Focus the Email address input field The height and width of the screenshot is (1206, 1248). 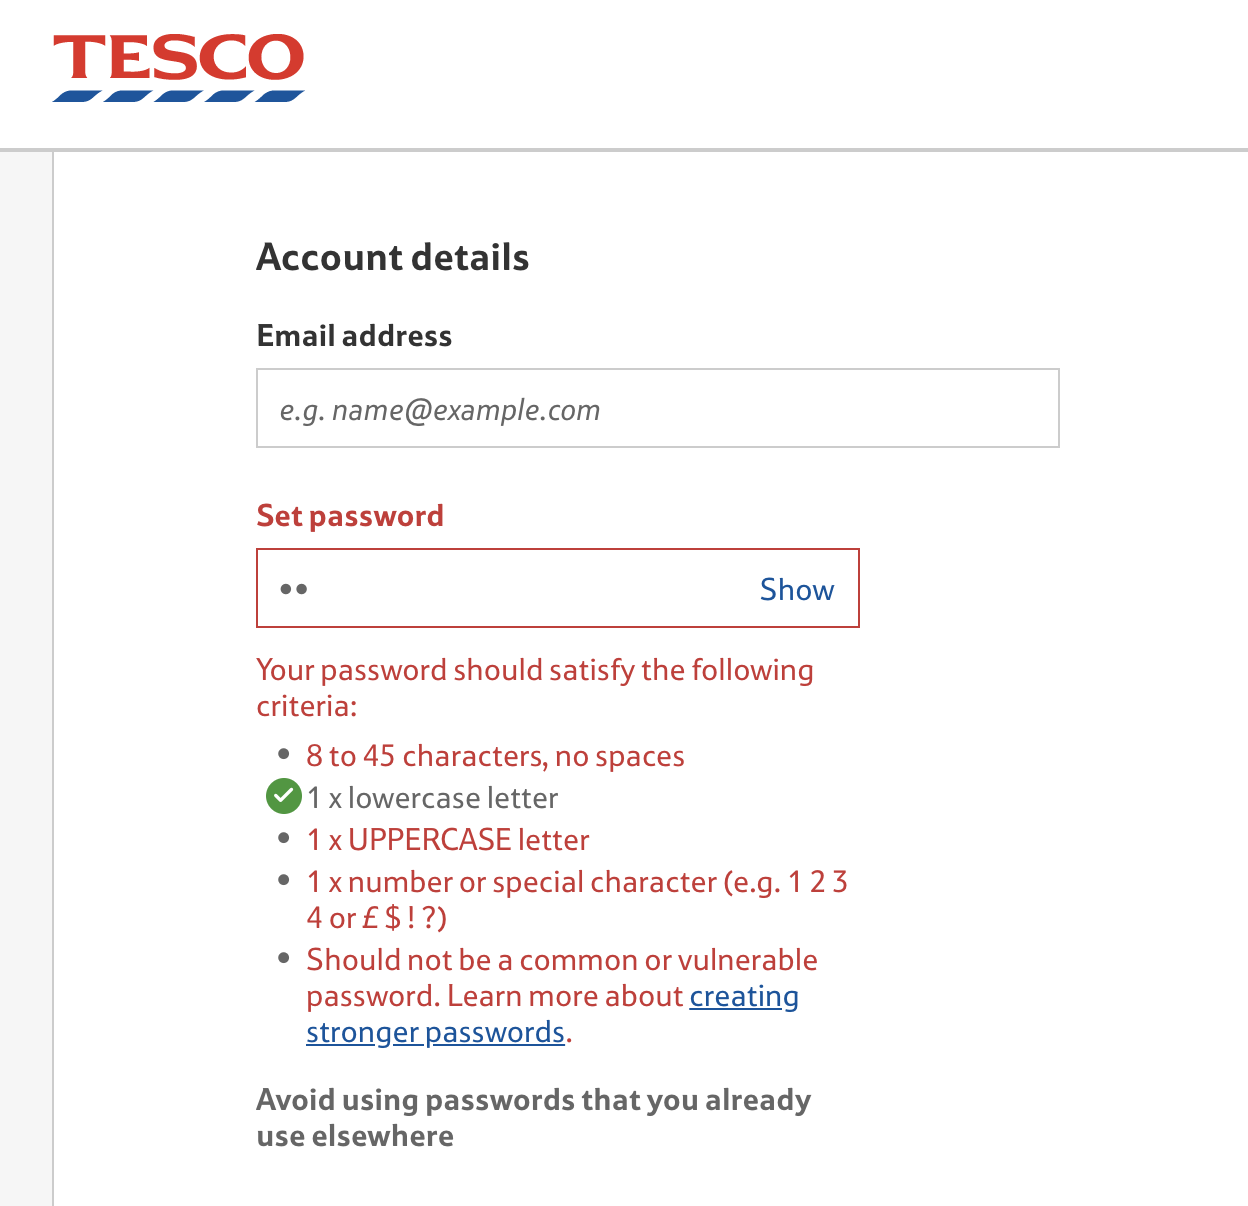click(657, 409)
